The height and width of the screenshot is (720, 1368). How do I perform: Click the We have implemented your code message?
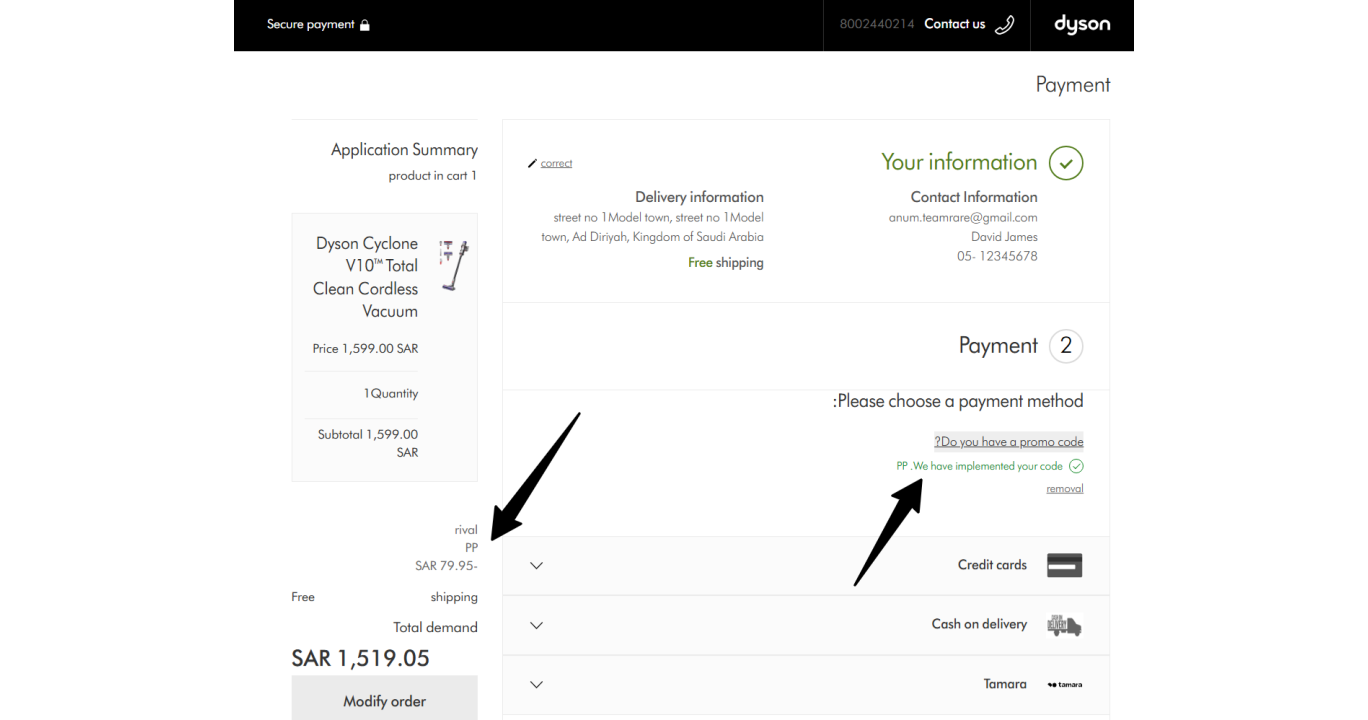[980, 466]
